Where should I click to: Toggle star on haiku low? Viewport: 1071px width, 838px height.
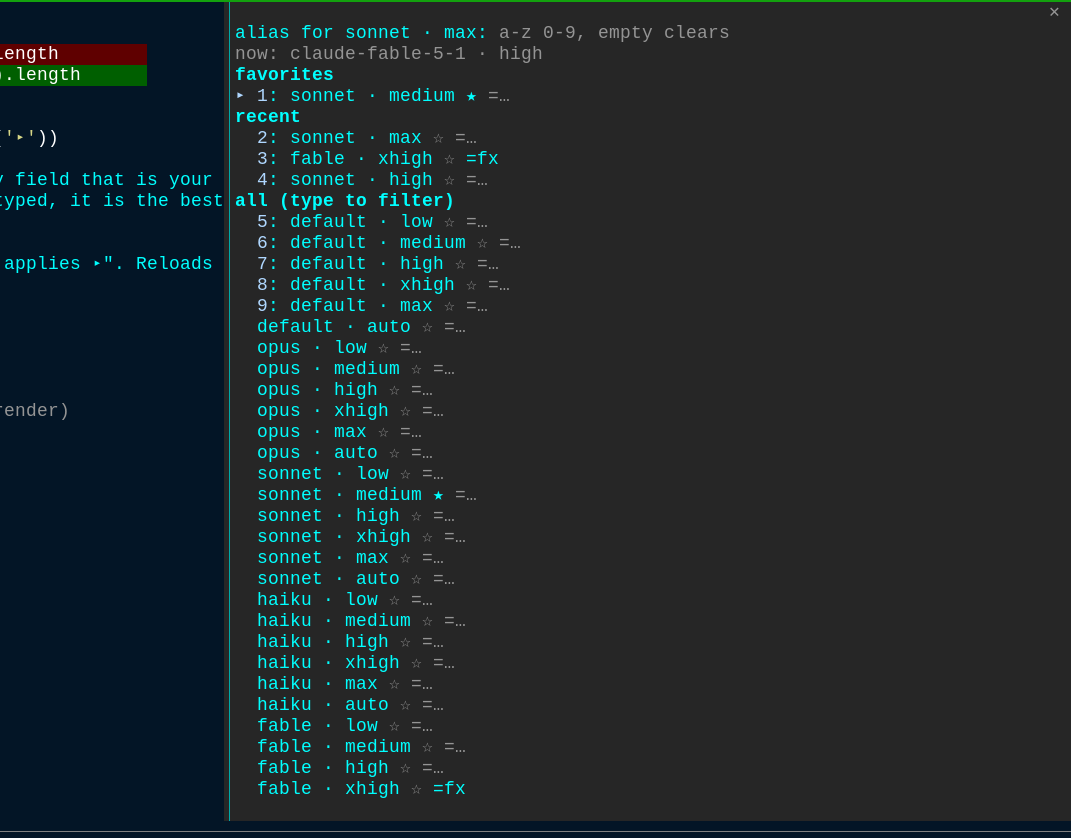[394, 600]
